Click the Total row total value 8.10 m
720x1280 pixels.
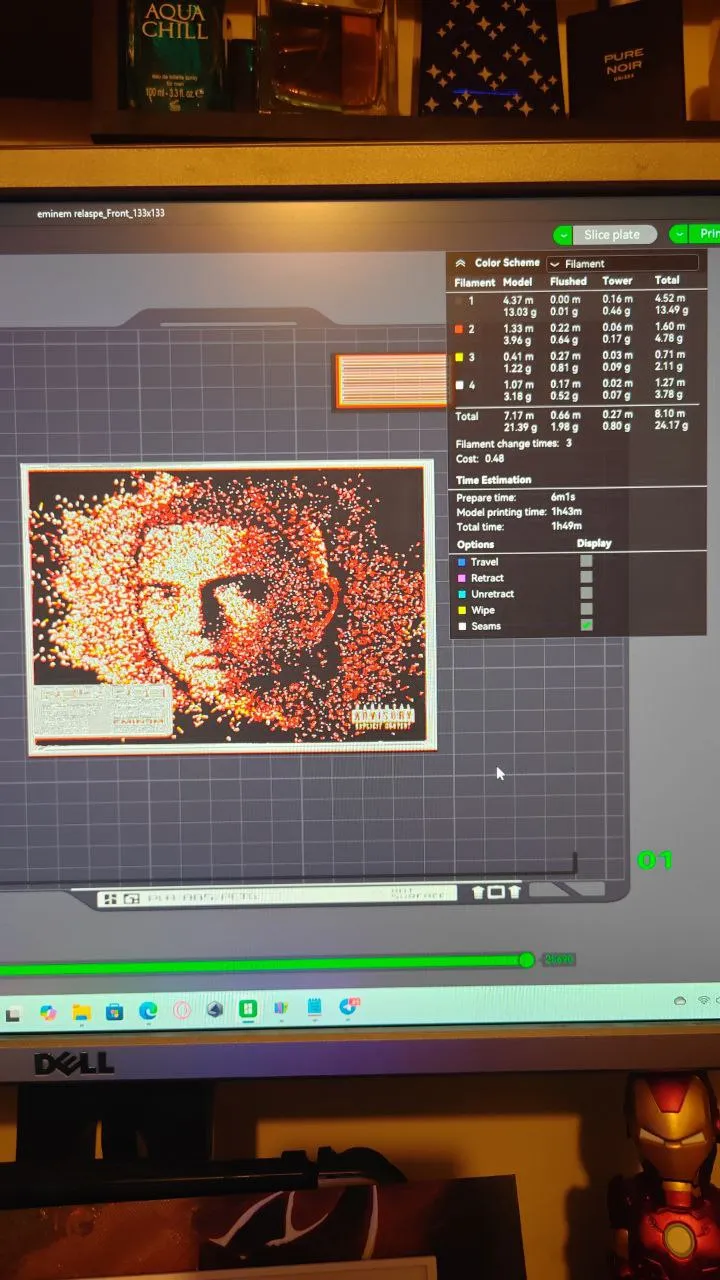[x=669, y=414]
